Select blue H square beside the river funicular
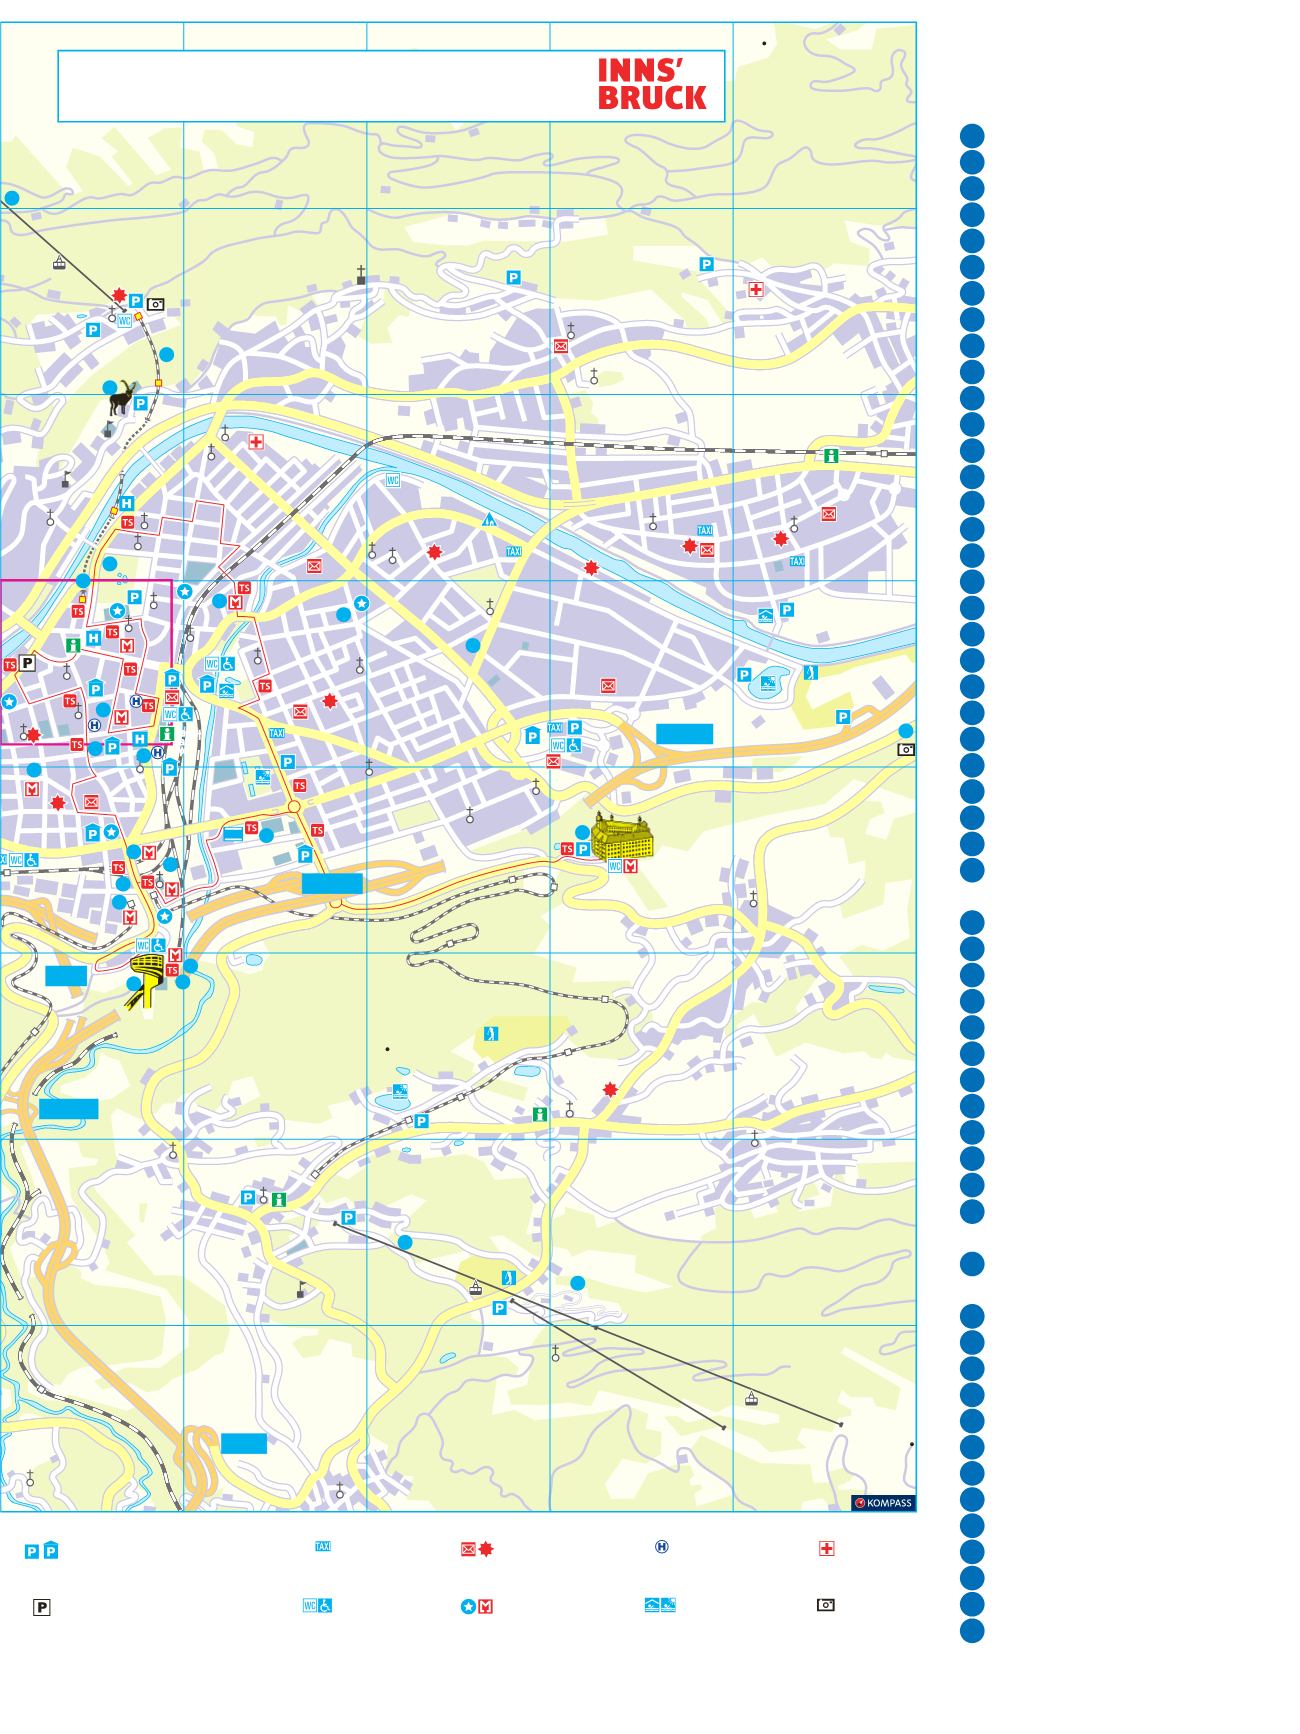The height and width of the screenshot is (1734, 1300). point(127,504)
